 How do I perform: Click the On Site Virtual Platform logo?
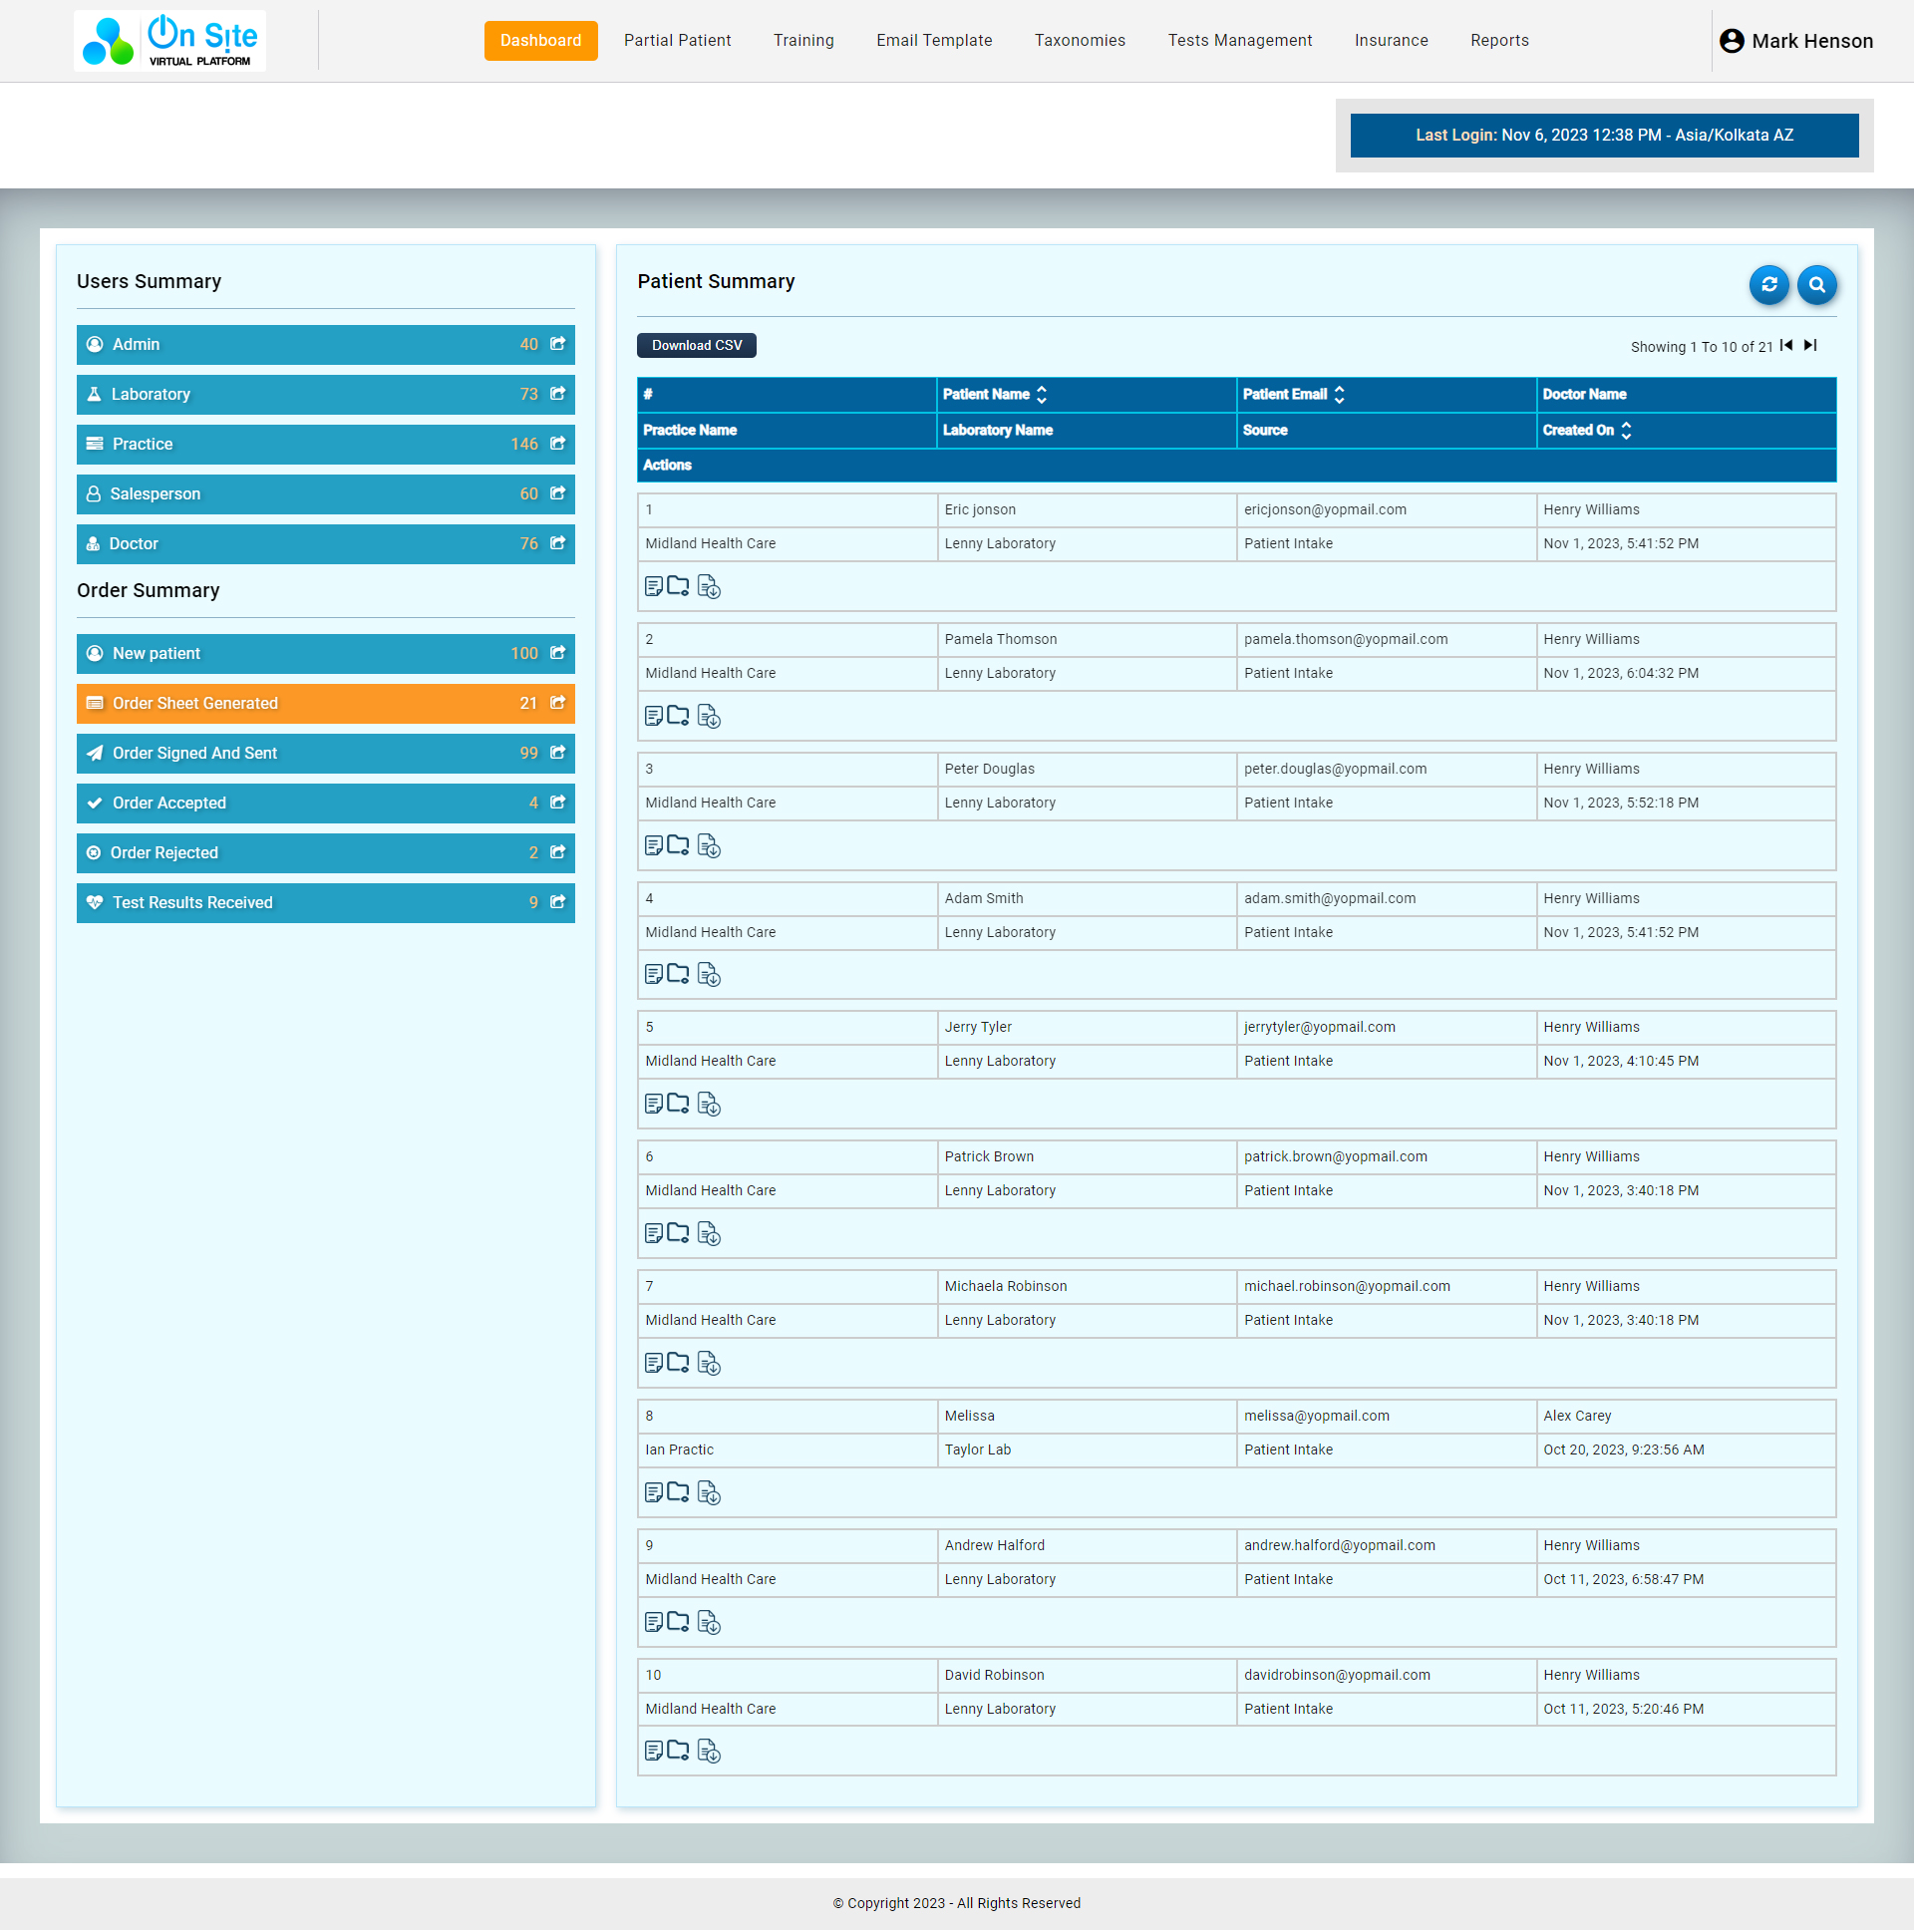pos(170,41)
